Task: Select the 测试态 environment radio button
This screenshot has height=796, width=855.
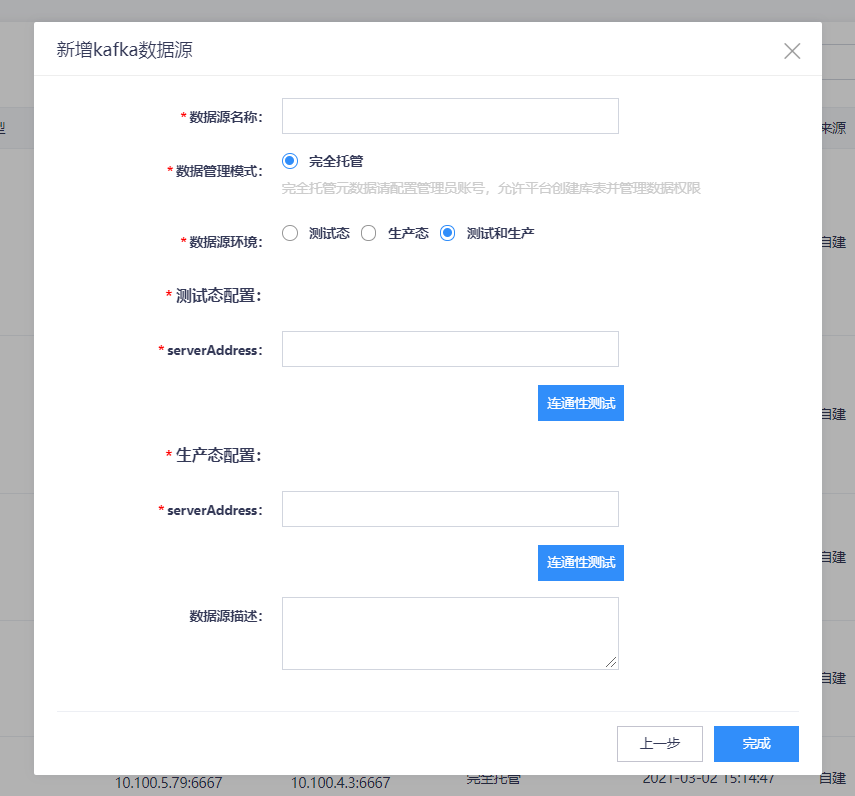Action: (x=290, y=233)
